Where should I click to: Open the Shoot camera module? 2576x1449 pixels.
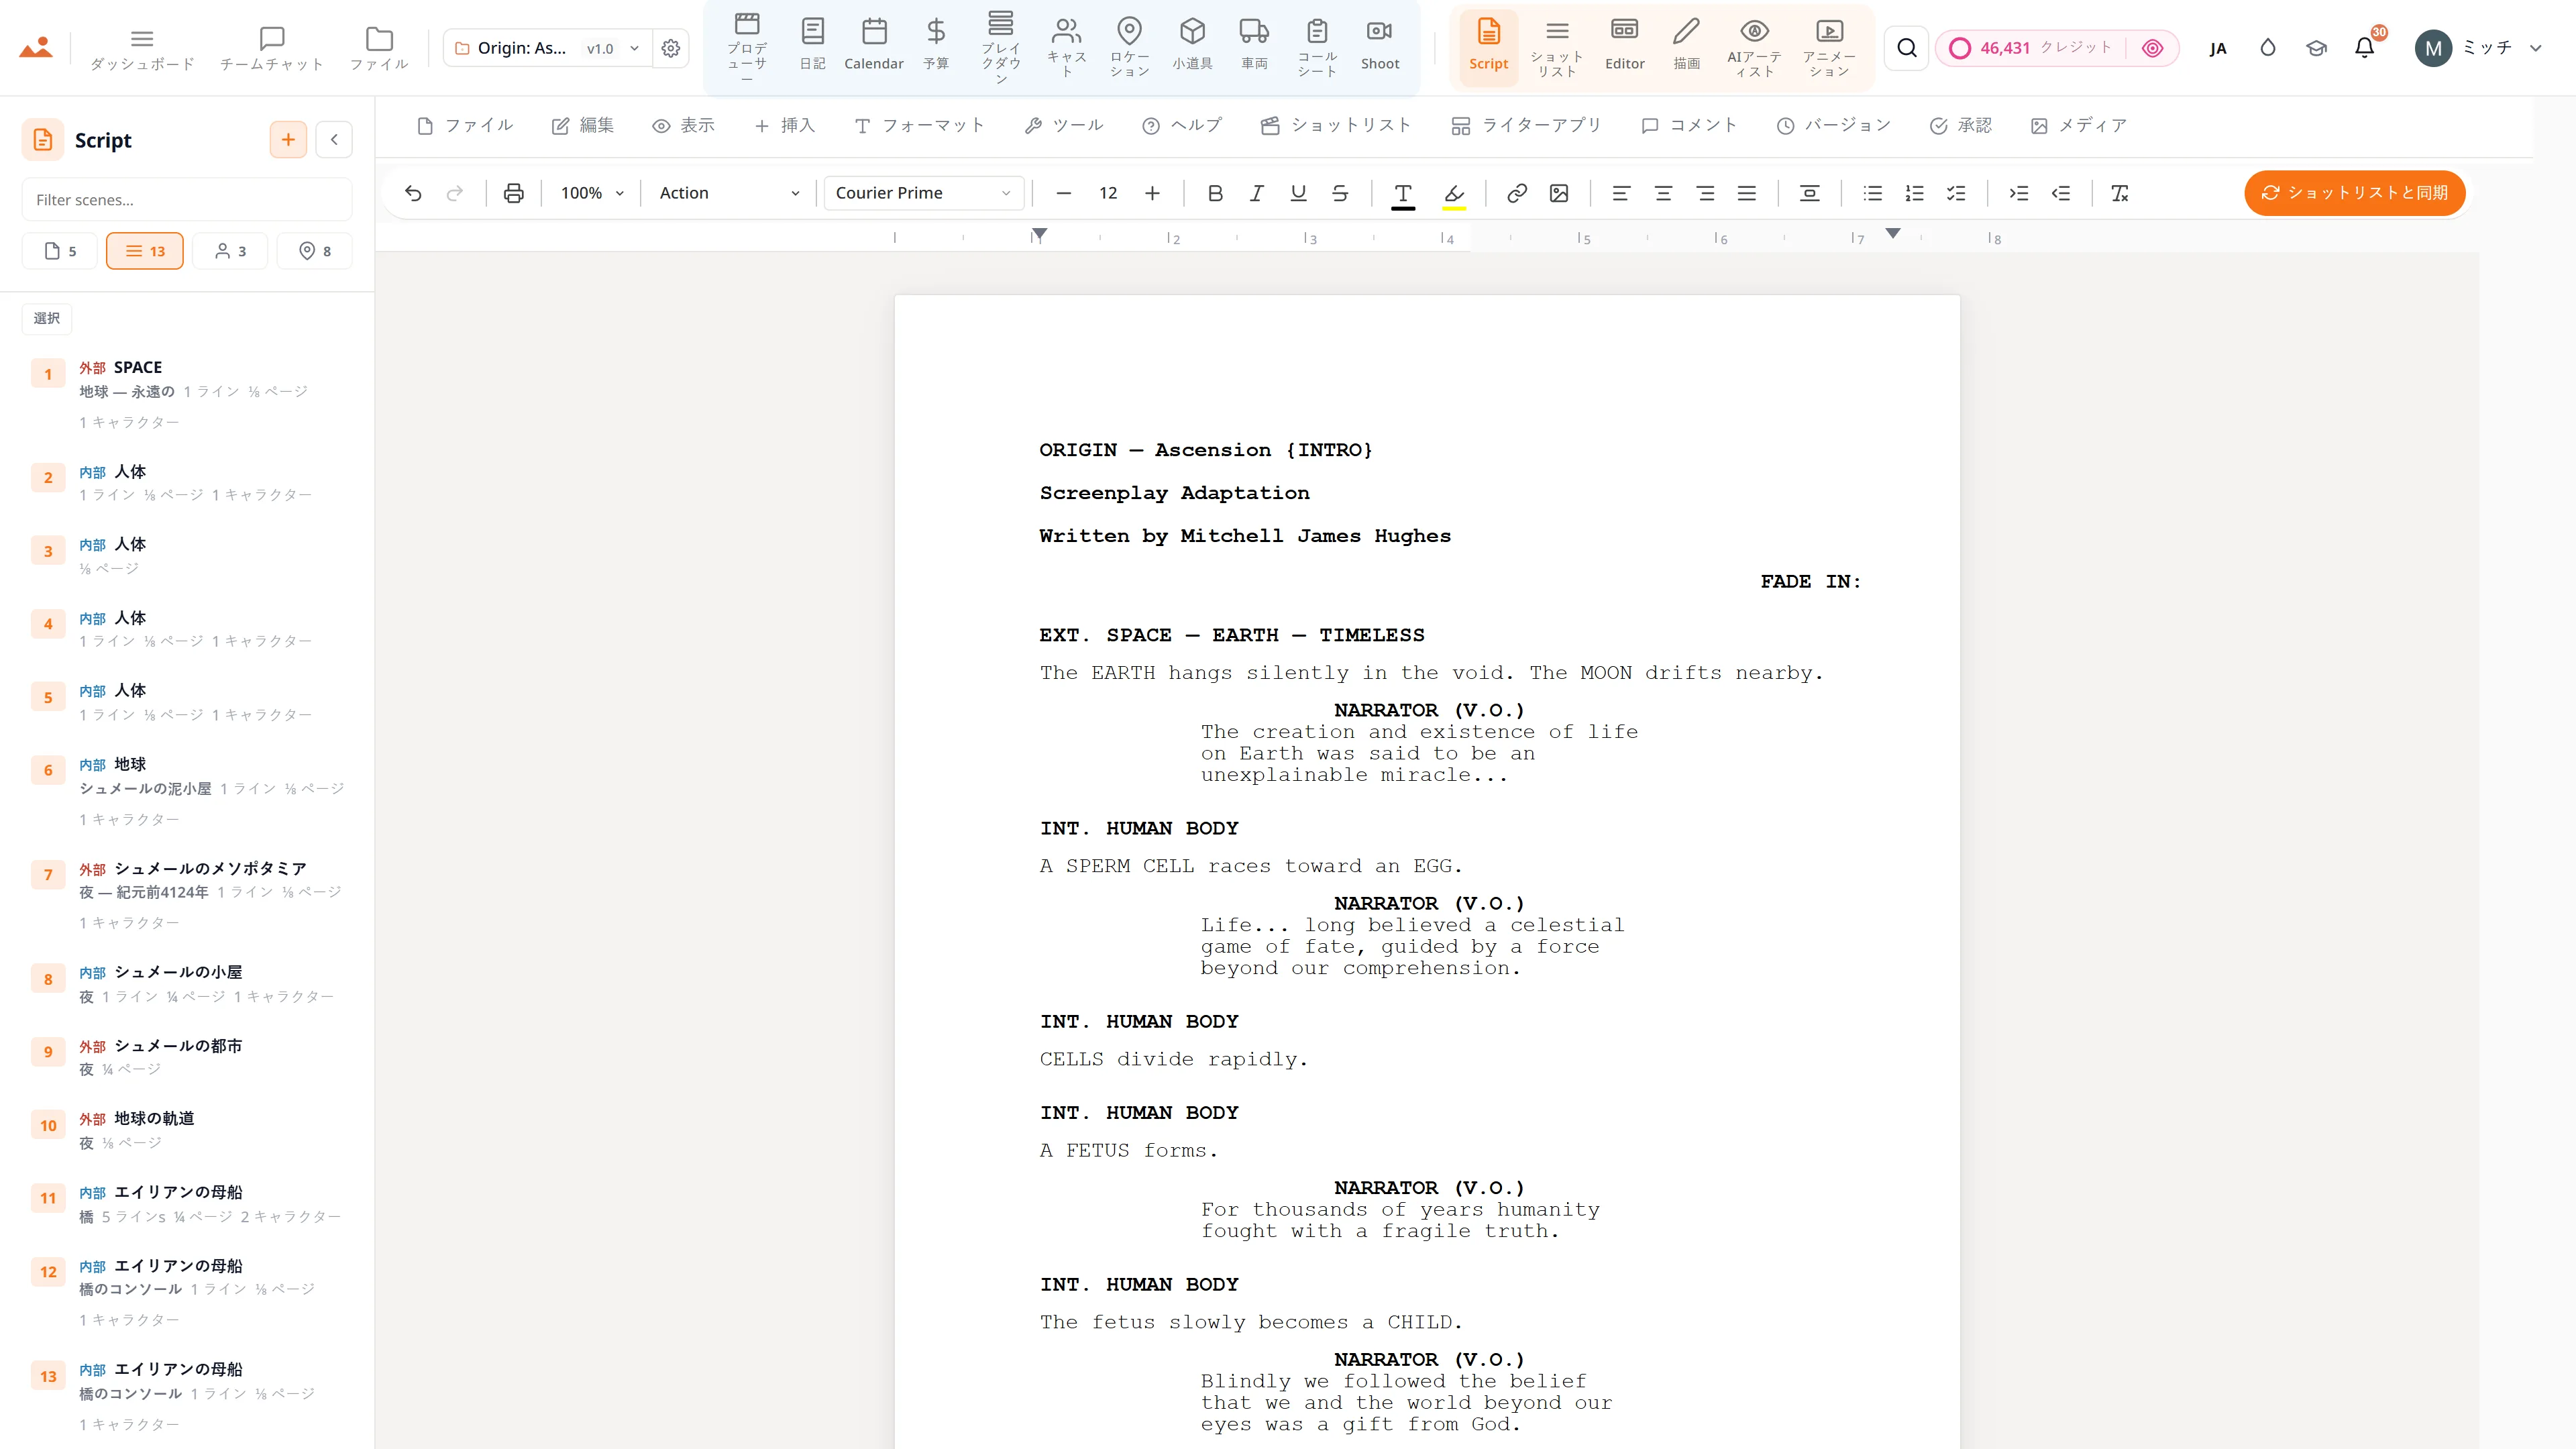1379,46
